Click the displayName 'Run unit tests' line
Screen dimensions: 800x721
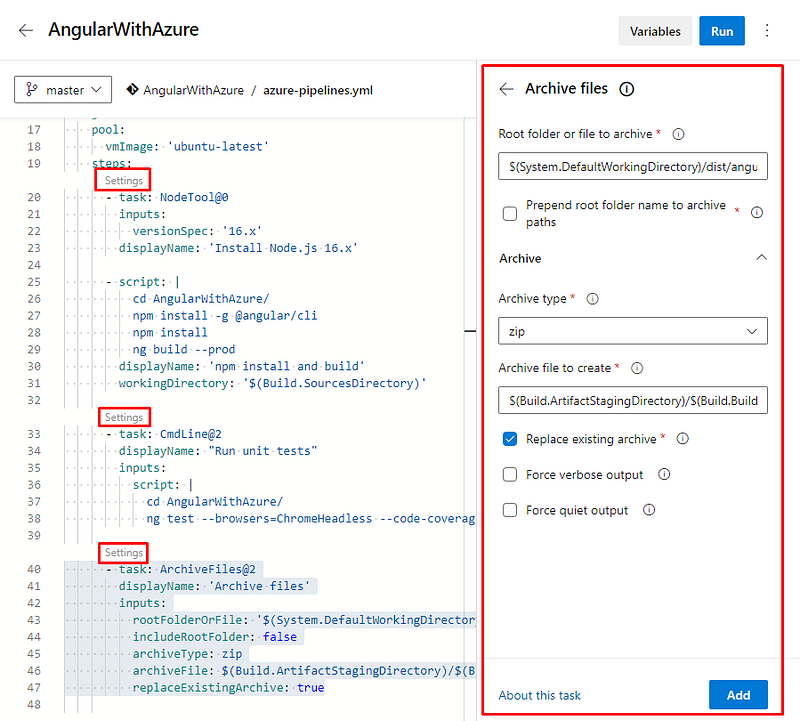[218, 451]
